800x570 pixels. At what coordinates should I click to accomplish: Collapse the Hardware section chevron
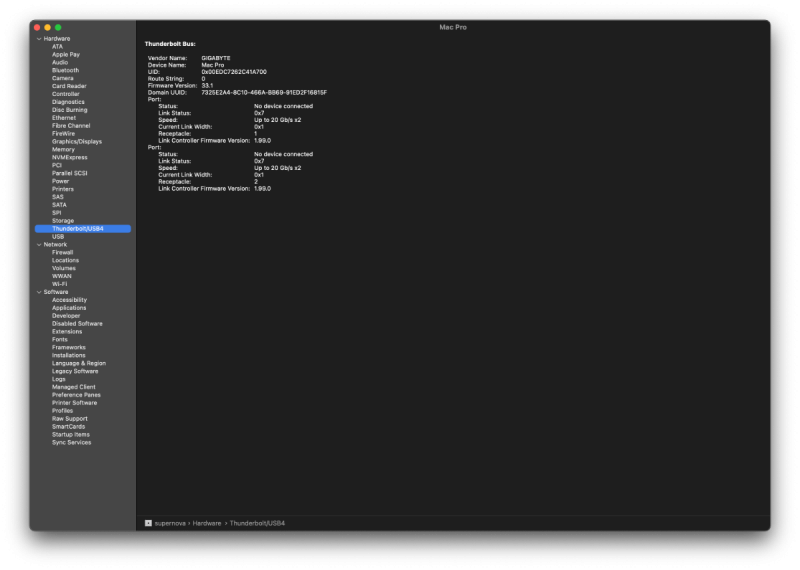tap(39, 39)
